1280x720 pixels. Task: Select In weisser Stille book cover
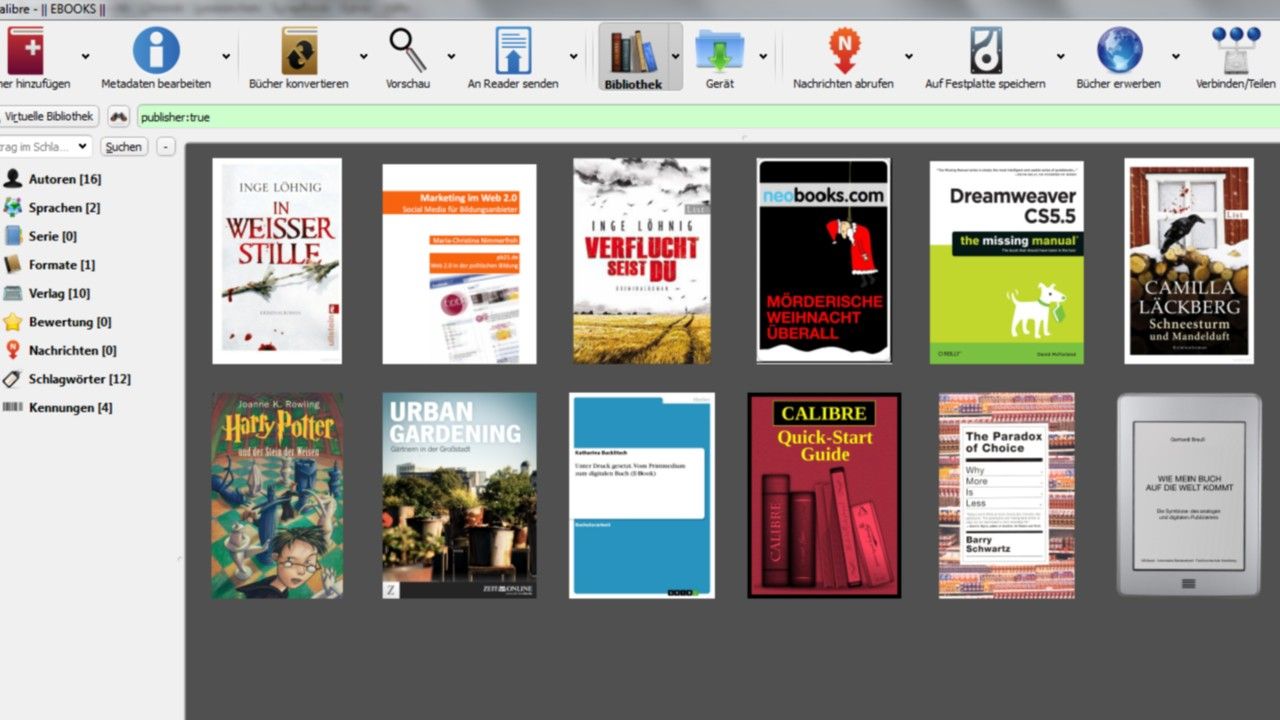pyautogui.click(x=277, y=261)
